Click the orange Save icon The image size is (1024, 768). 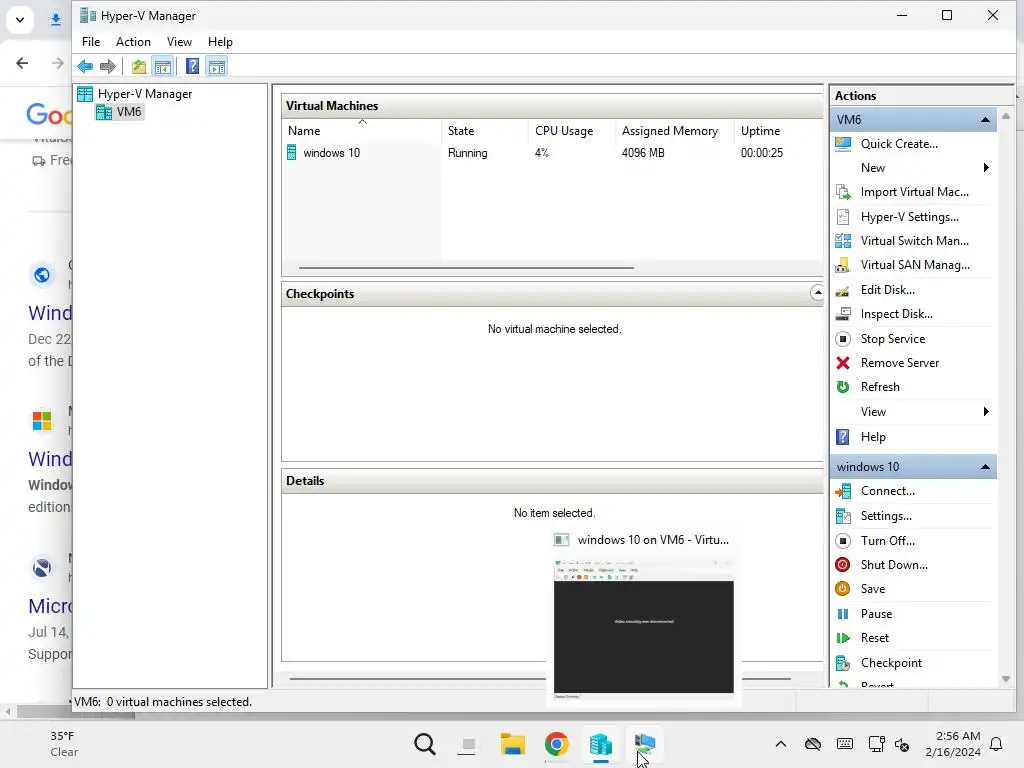(x=843, y=589)
